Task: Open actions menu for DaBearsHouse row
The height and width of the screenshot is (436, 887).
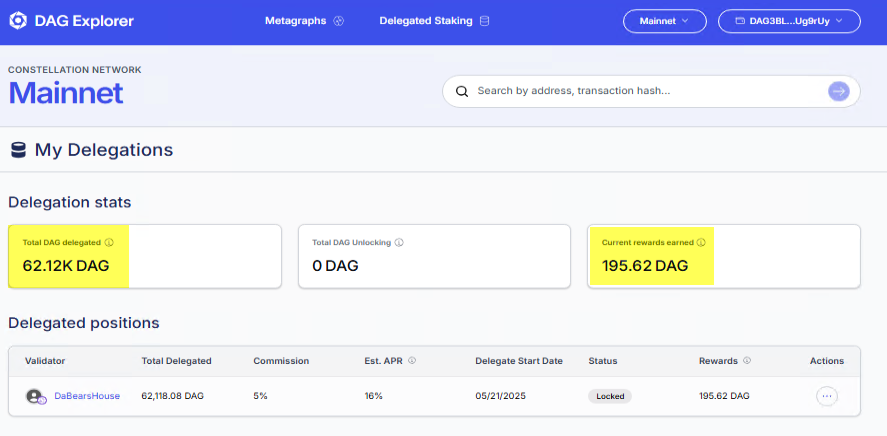Action: click(826, 396)
